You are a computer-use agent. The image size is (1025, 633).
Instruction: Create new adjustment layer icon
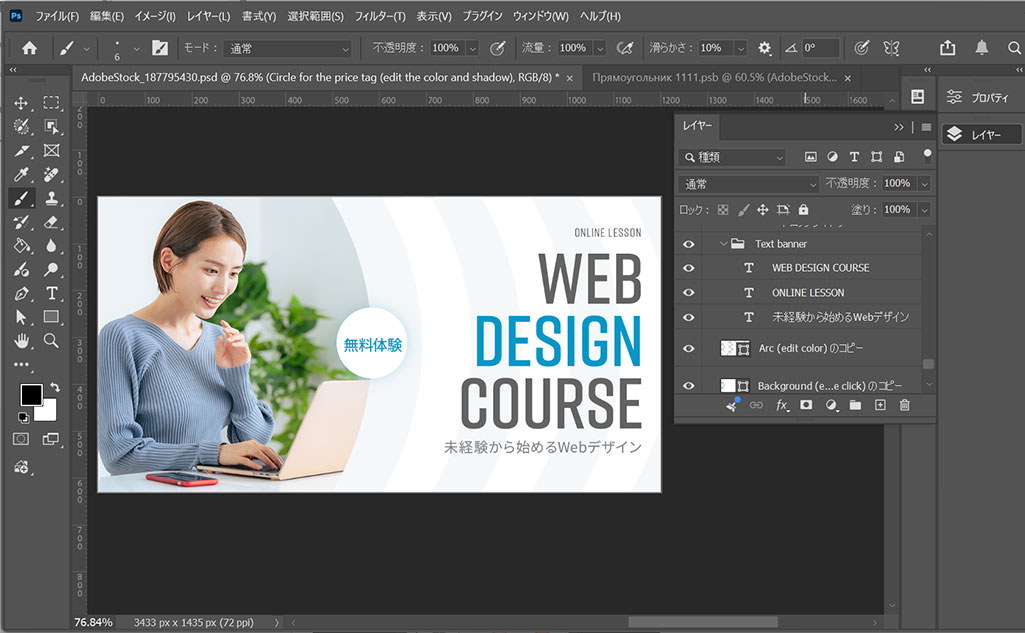click(x=831, y=405)
